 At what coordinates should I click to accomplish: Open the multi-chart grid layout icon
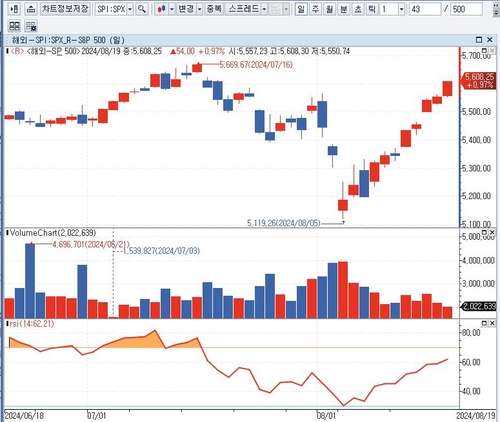(14, 26)
